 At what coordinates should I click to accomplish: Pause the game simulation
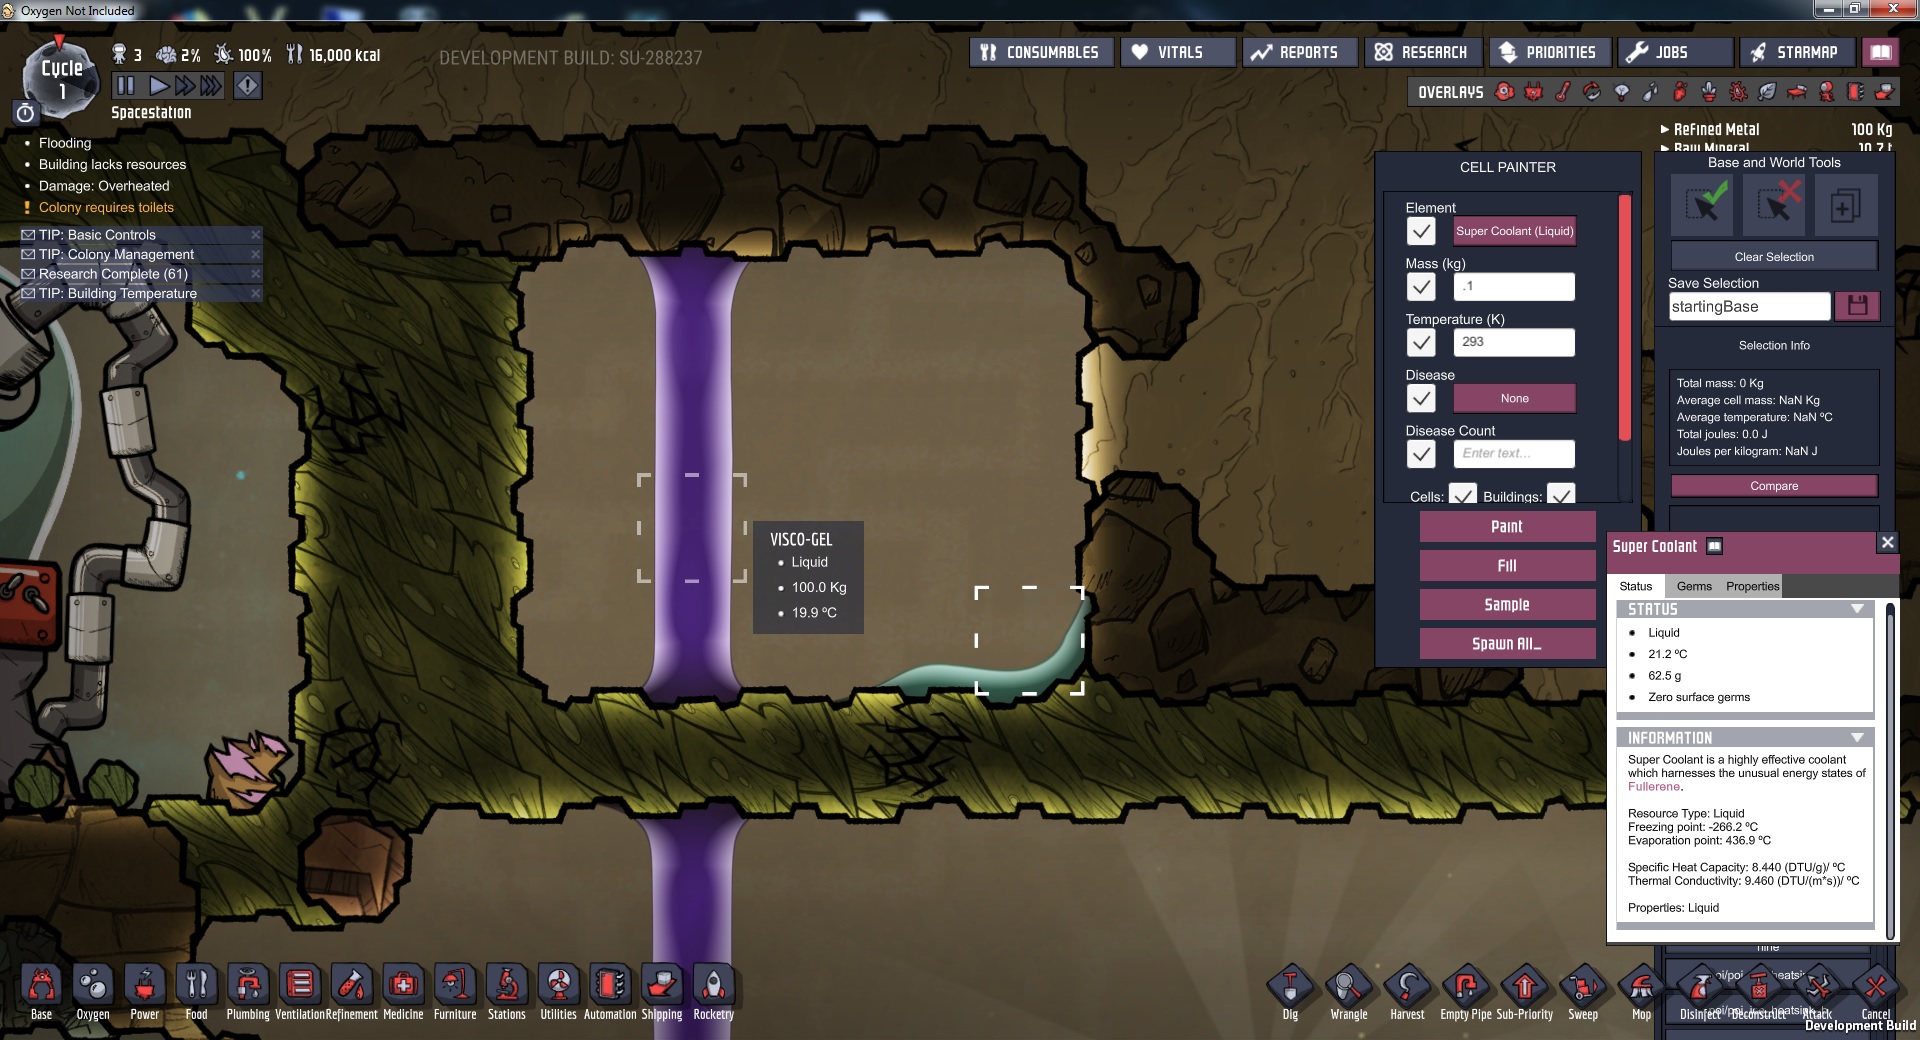click(125, 86)
